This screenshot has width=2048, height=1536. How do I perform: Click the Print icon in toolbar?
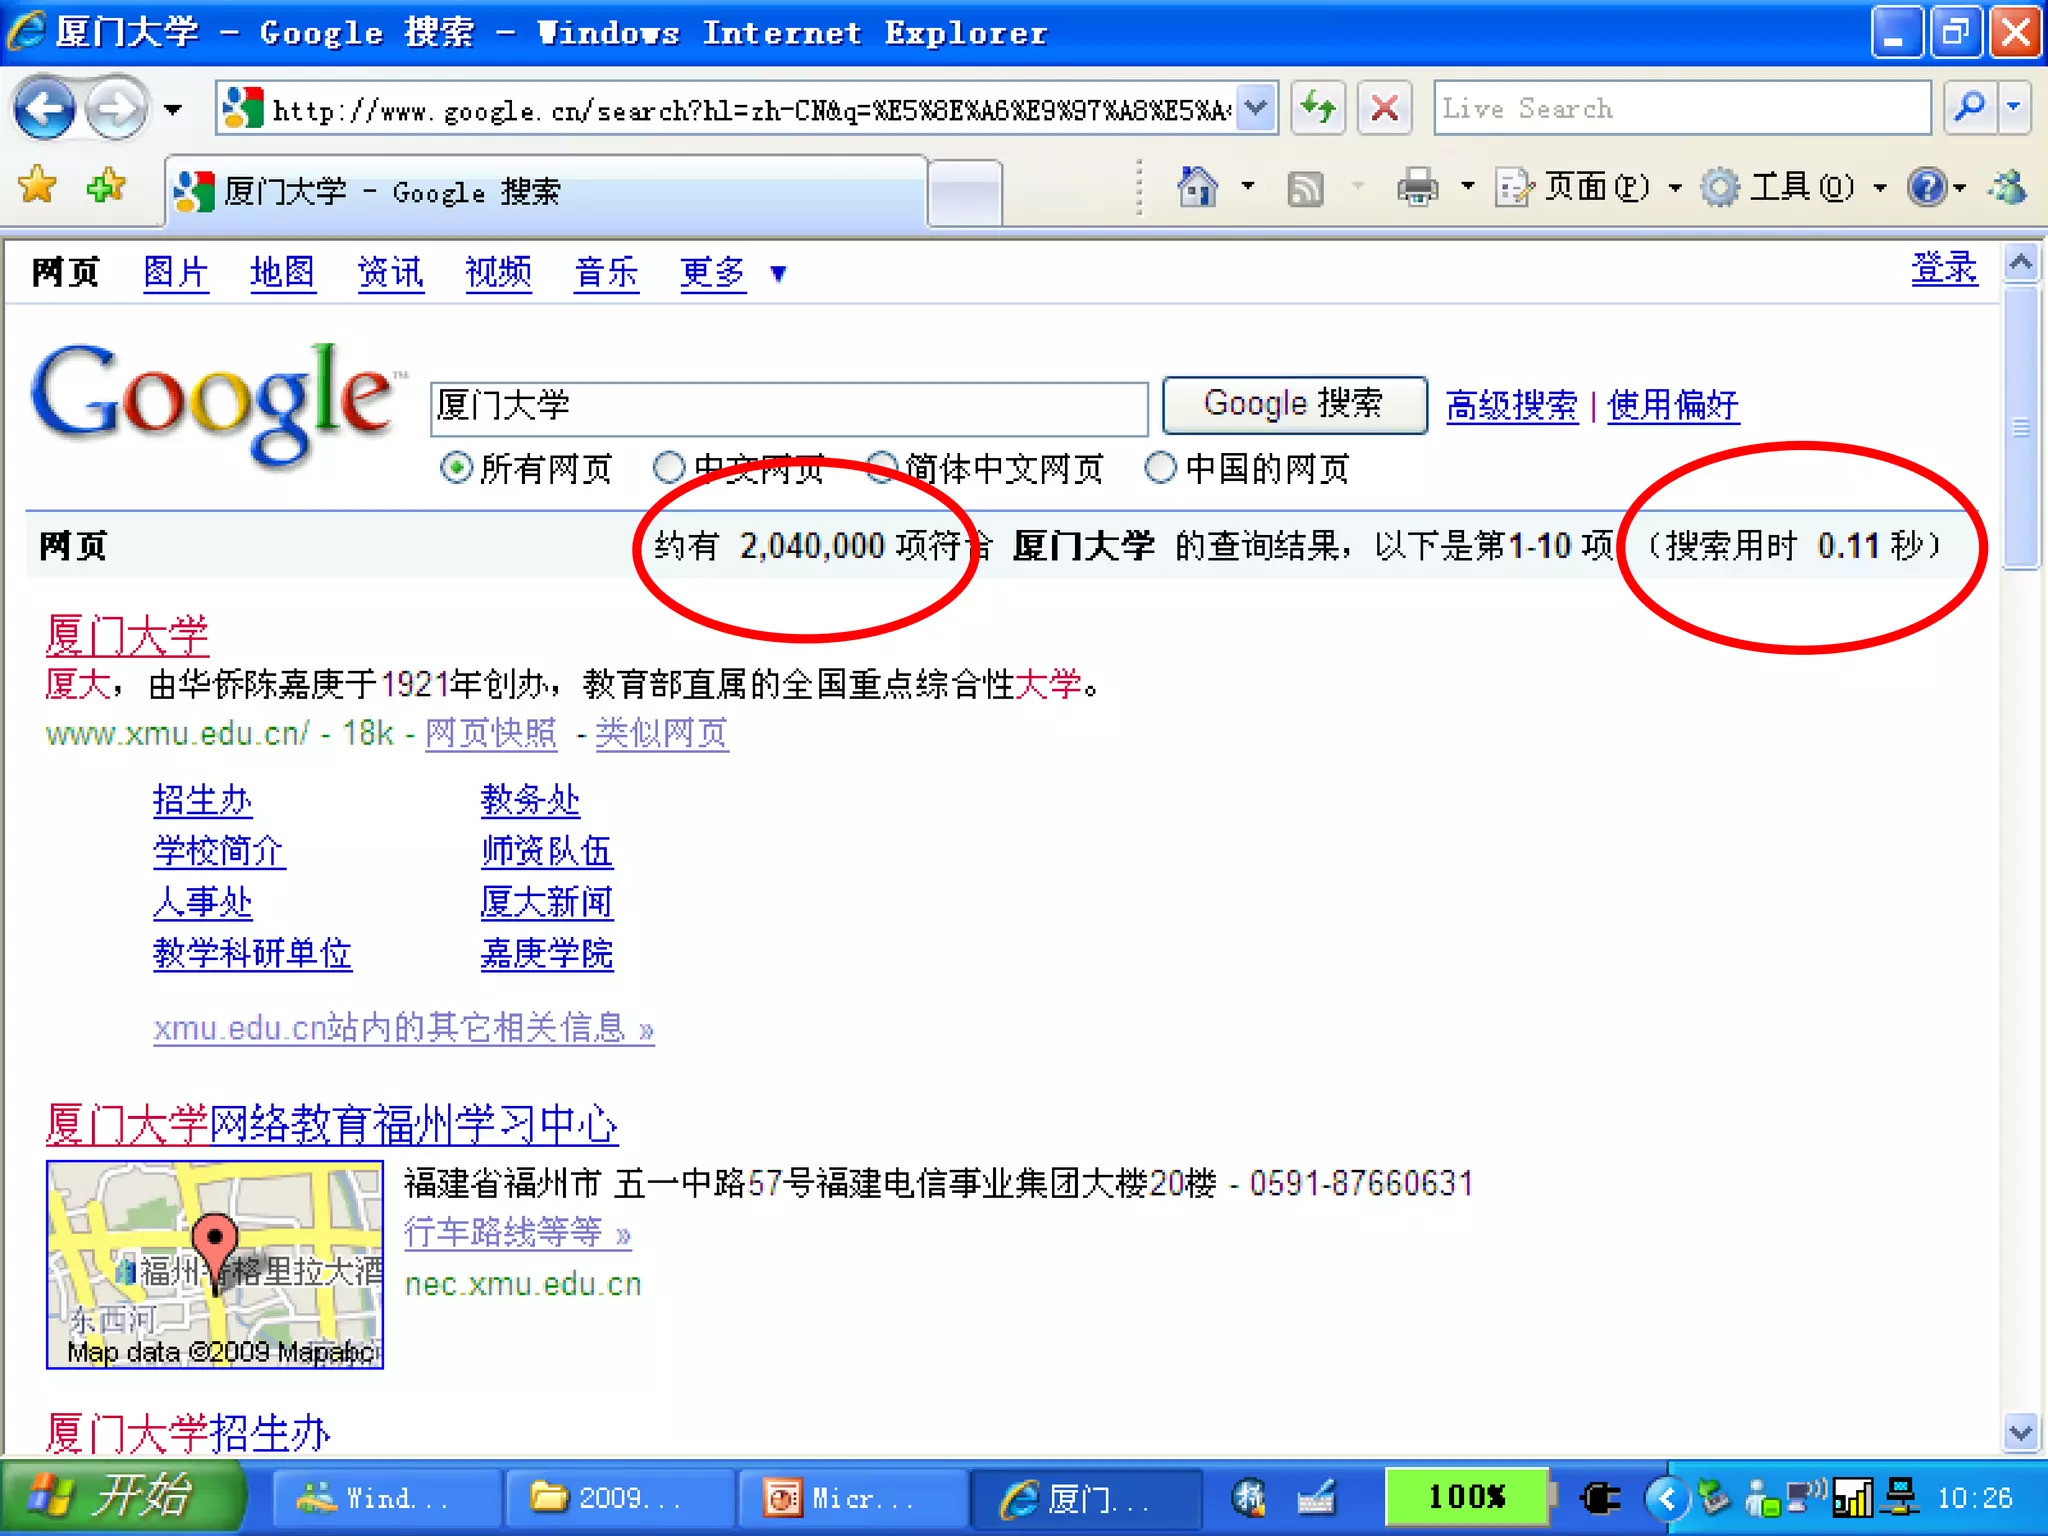point(1418,187)
